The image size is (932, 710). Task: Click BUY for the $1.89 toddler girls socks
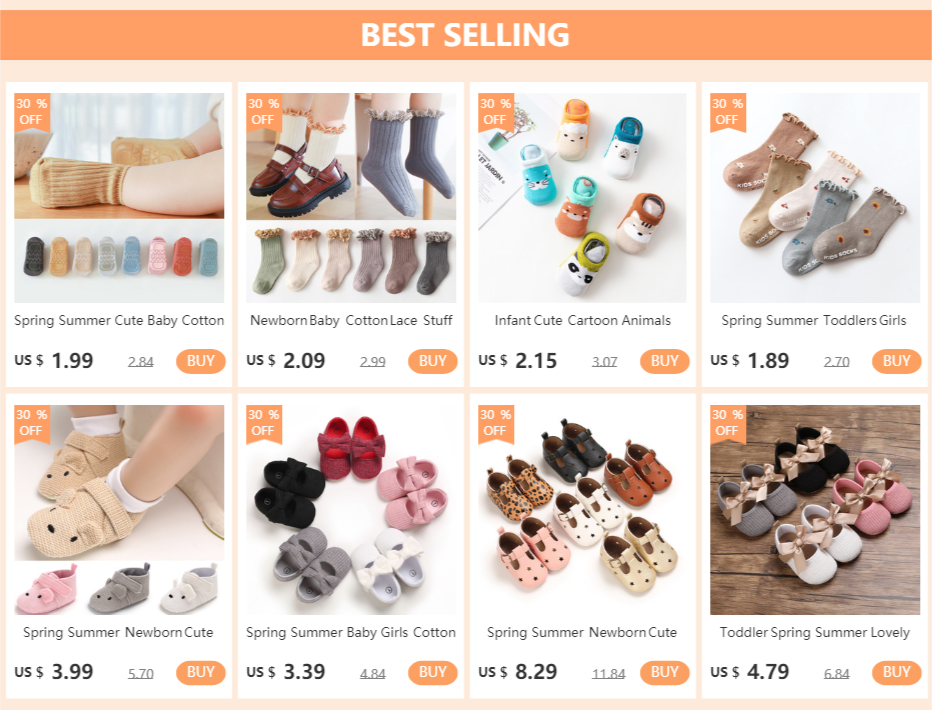point(896,361)
